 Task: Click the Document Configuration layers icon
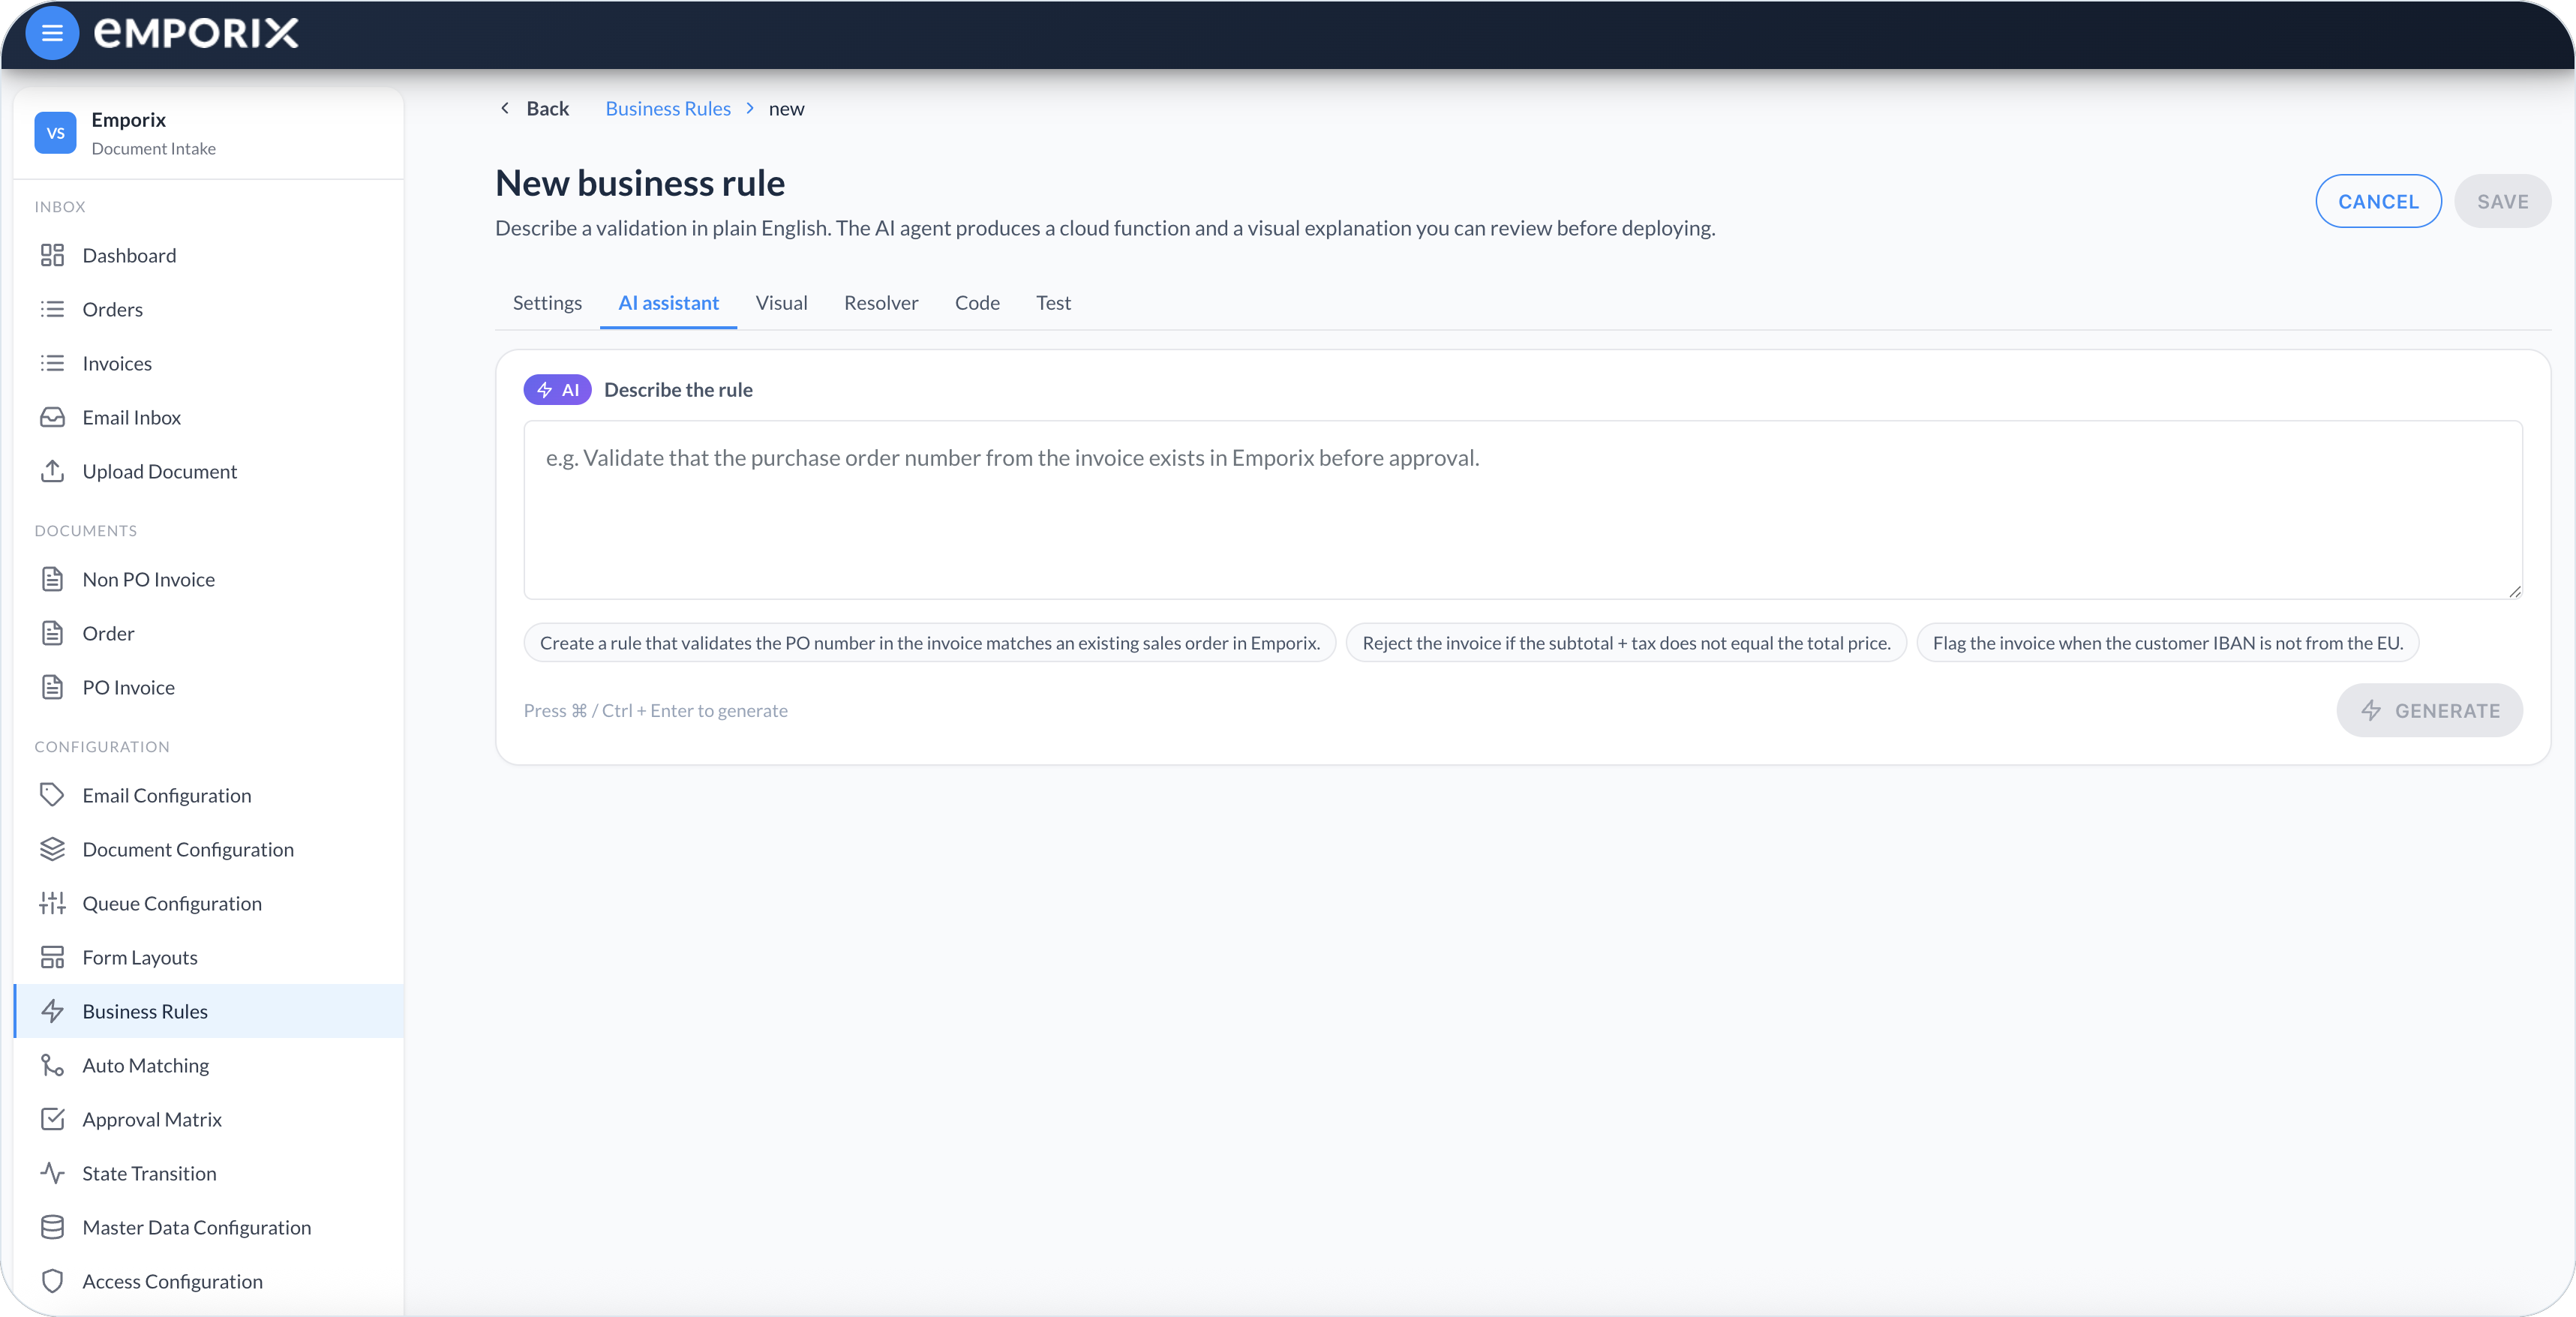52,849
